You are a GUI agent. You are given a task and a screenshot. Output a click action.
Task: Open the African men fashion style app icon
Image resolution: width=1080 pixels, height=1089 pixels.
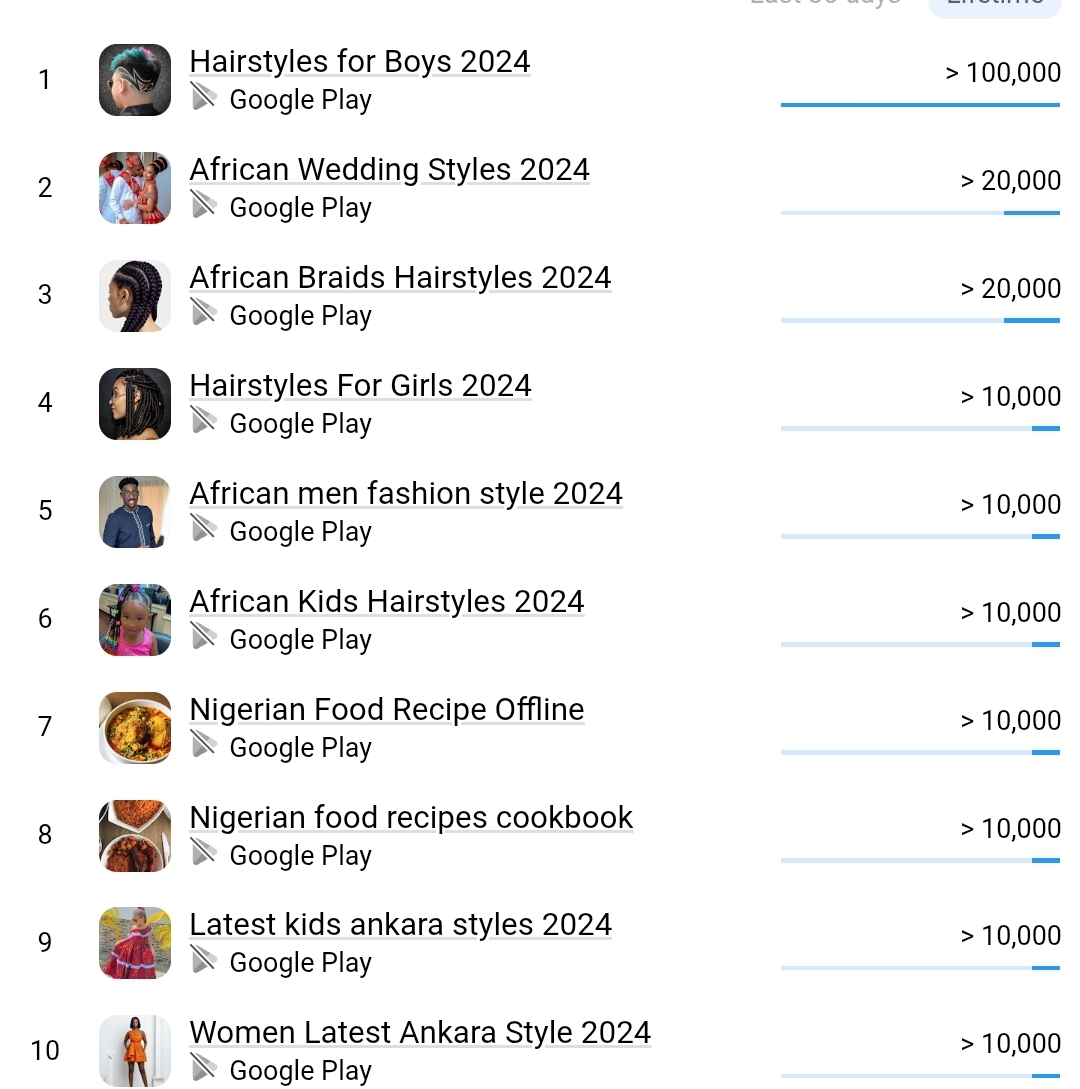135,512
